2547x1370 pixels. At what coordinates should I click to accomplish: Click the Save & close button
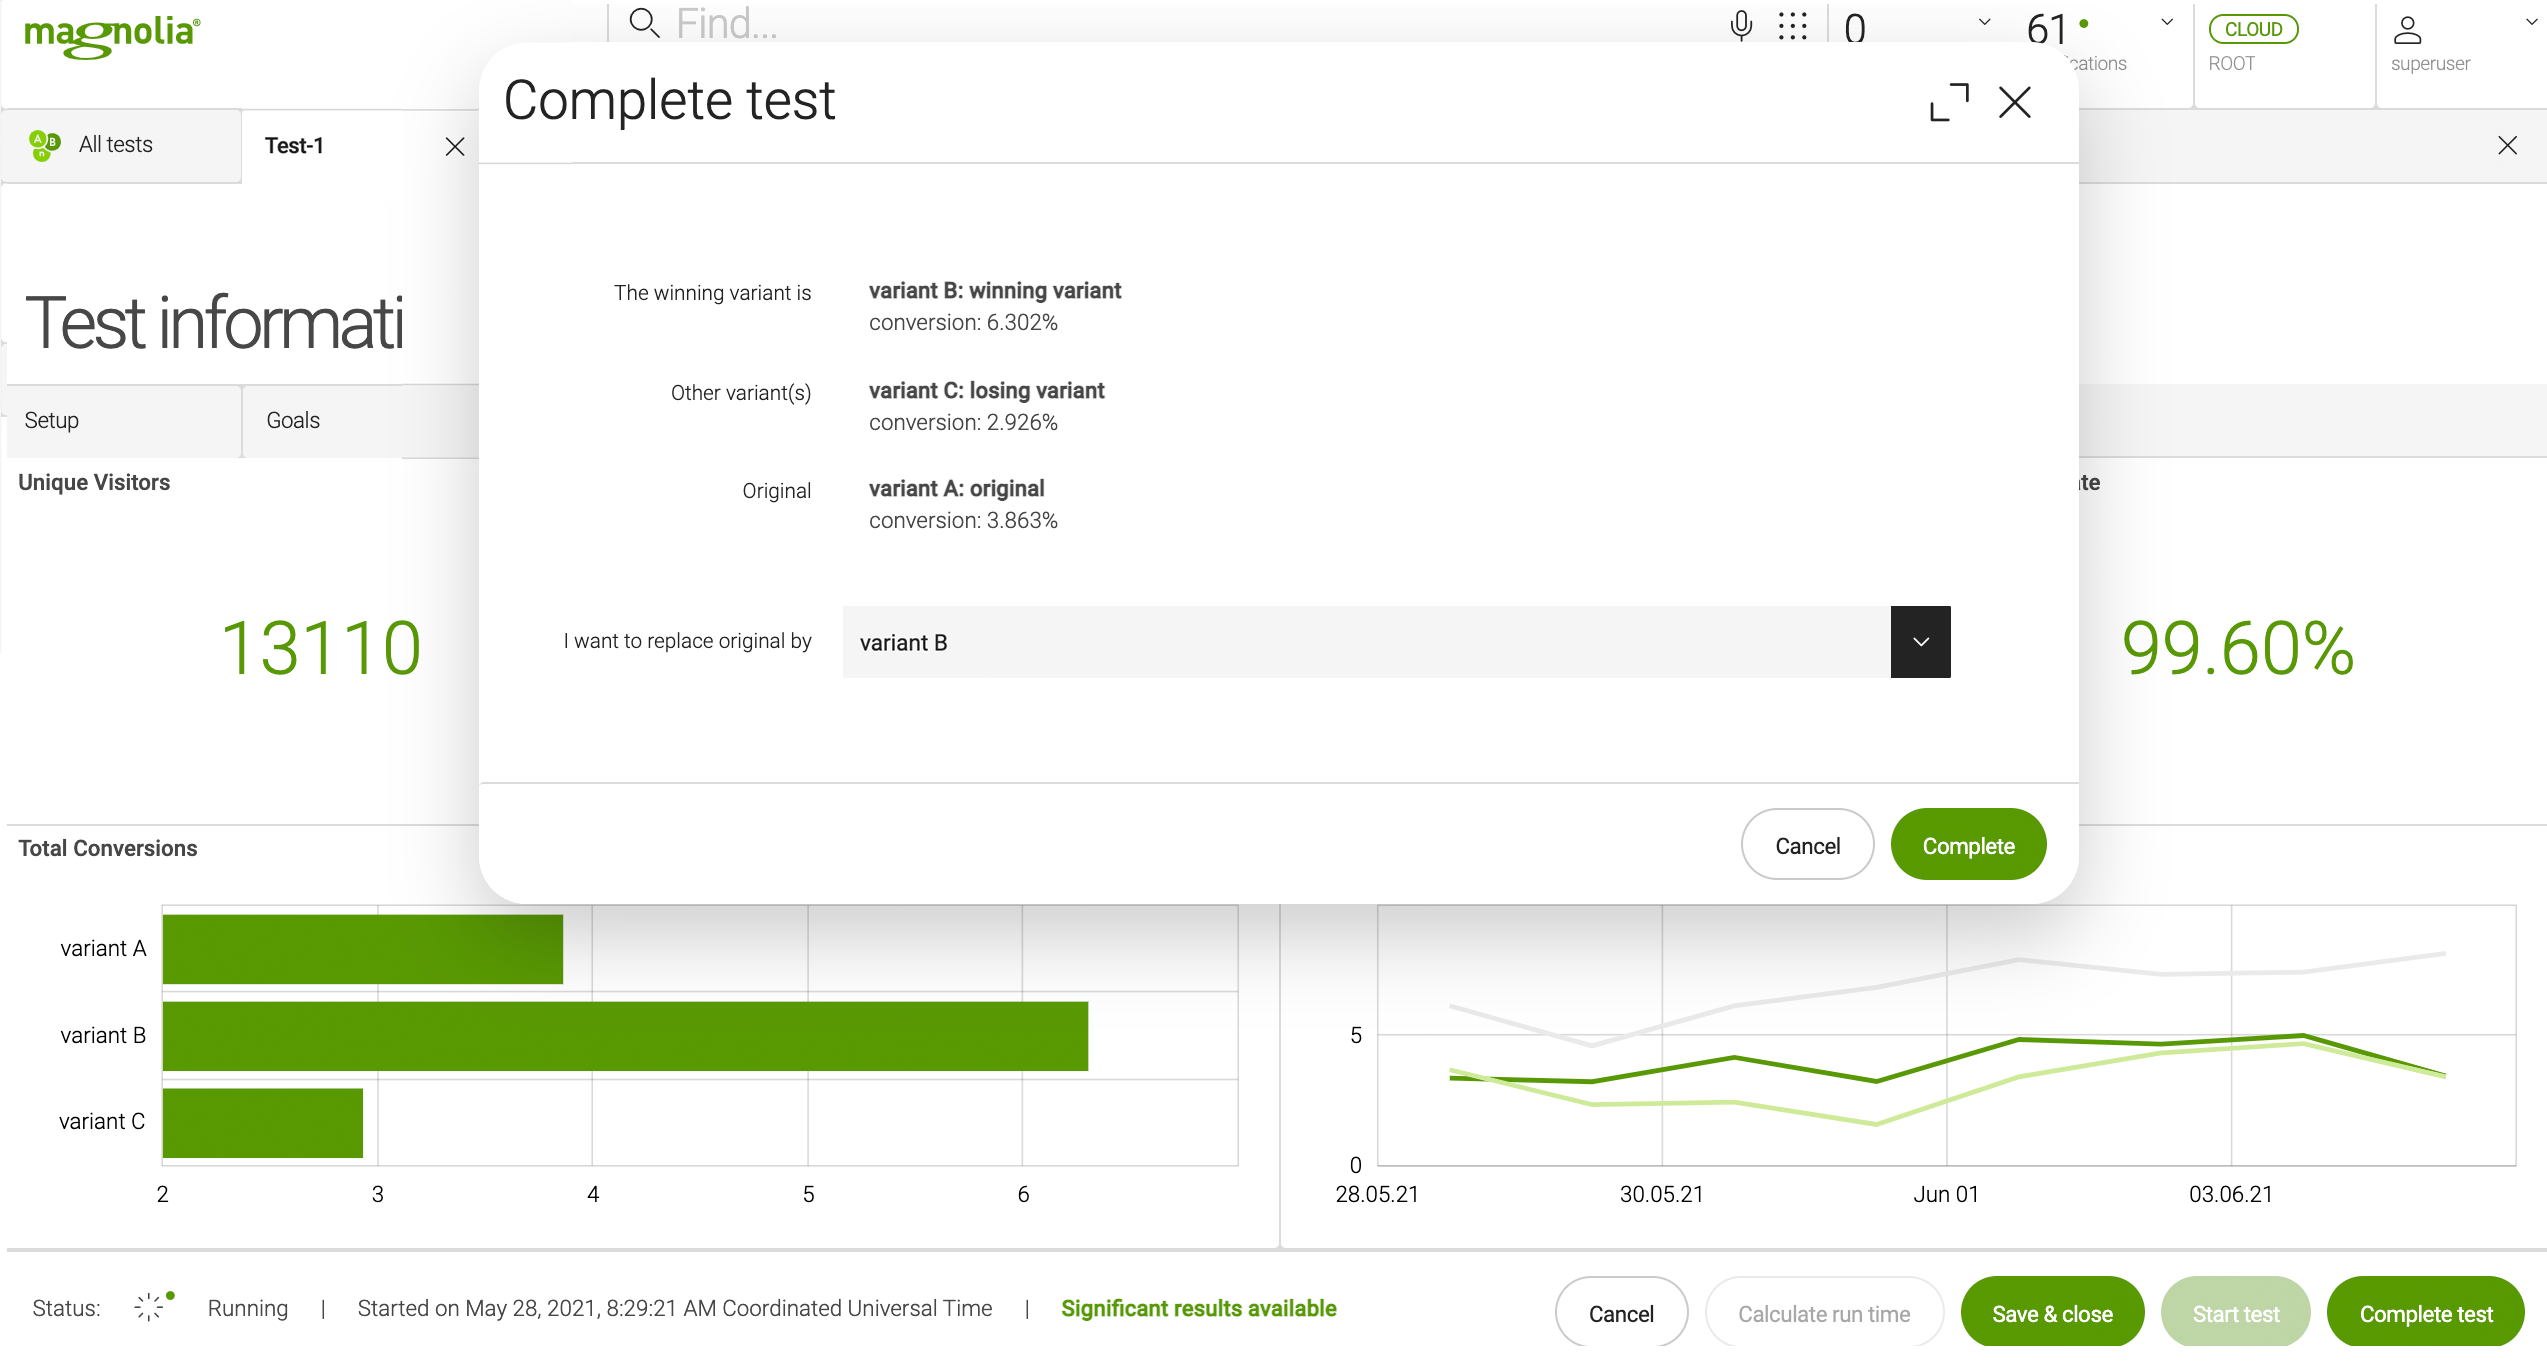[x=2051, y=1313]
